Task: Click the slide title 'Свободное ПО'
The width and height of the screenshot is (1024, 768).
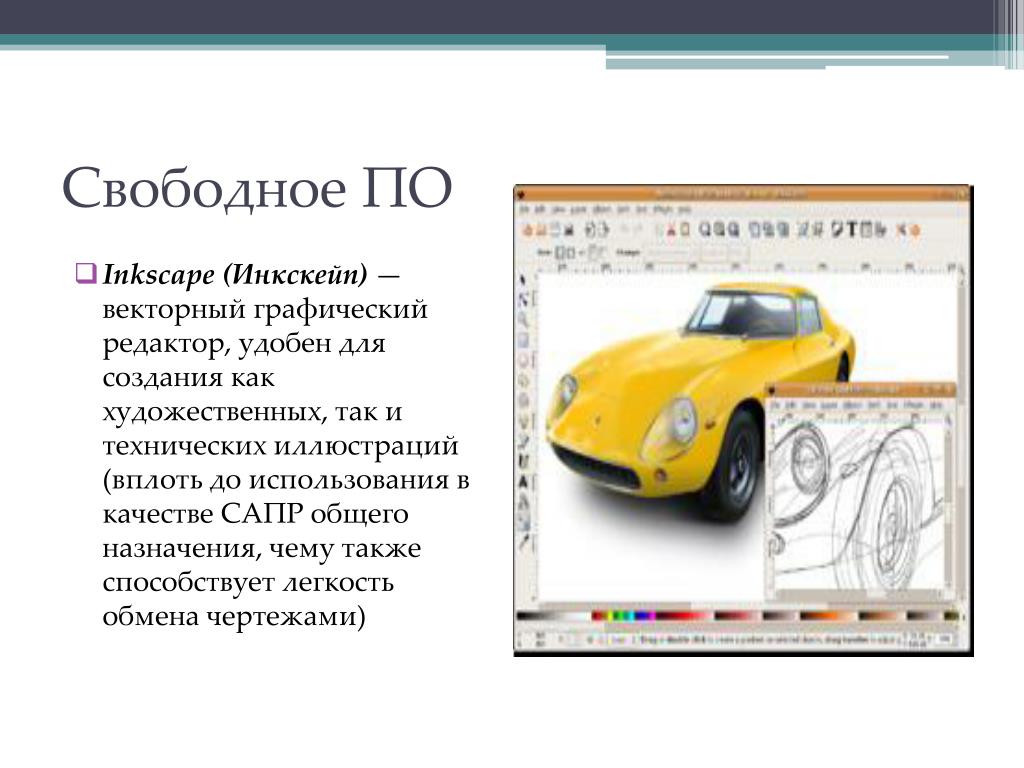Action: (257, 188)
